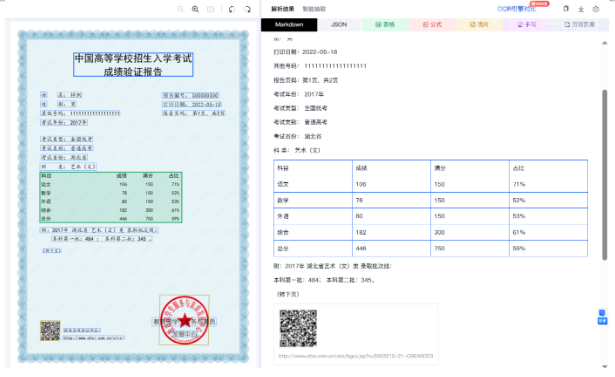Select the 解析结果 tab
This screenshot has height=377, width=615.
pyautogui.click(x=283, y=9)
